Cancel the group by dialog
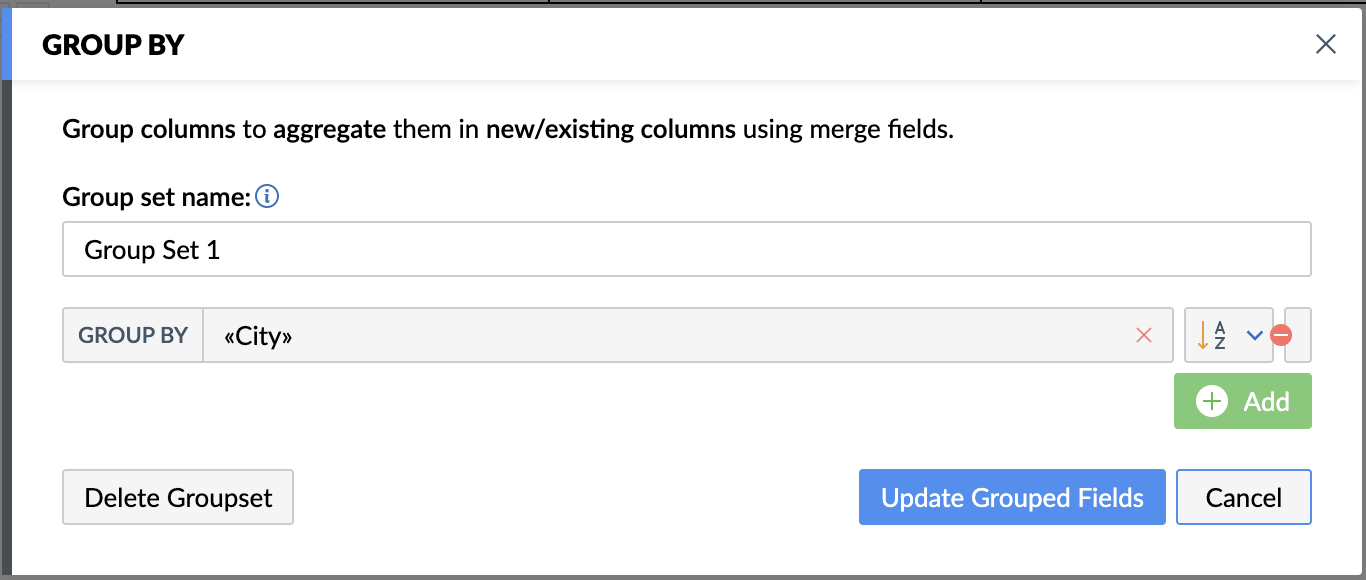The height and width of the screenshot is (580, 1366). 1244,497
